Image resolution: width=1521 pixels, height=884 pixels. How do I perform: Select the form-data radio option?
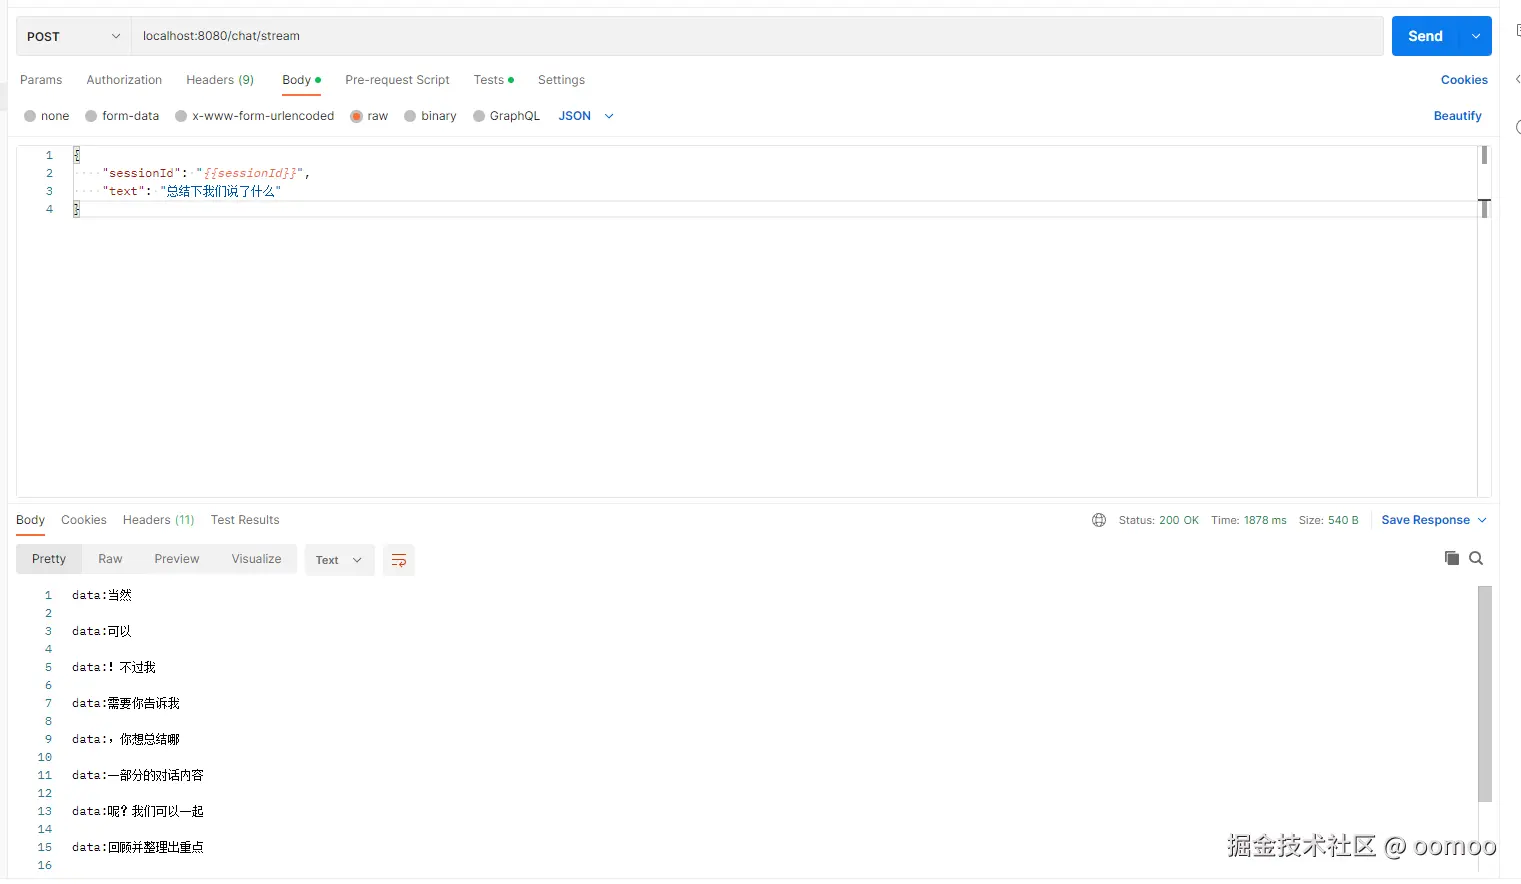(x=91, y=116)
